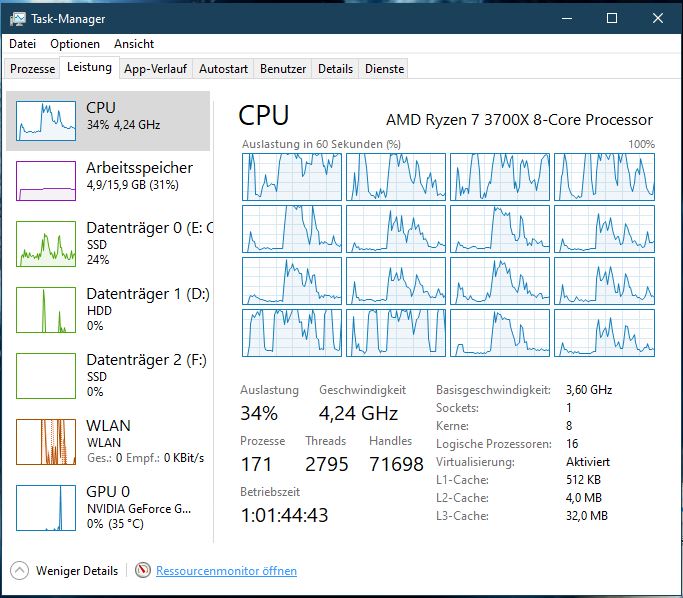
Task: Open the Autostart tab
Action: coord(223,69)
